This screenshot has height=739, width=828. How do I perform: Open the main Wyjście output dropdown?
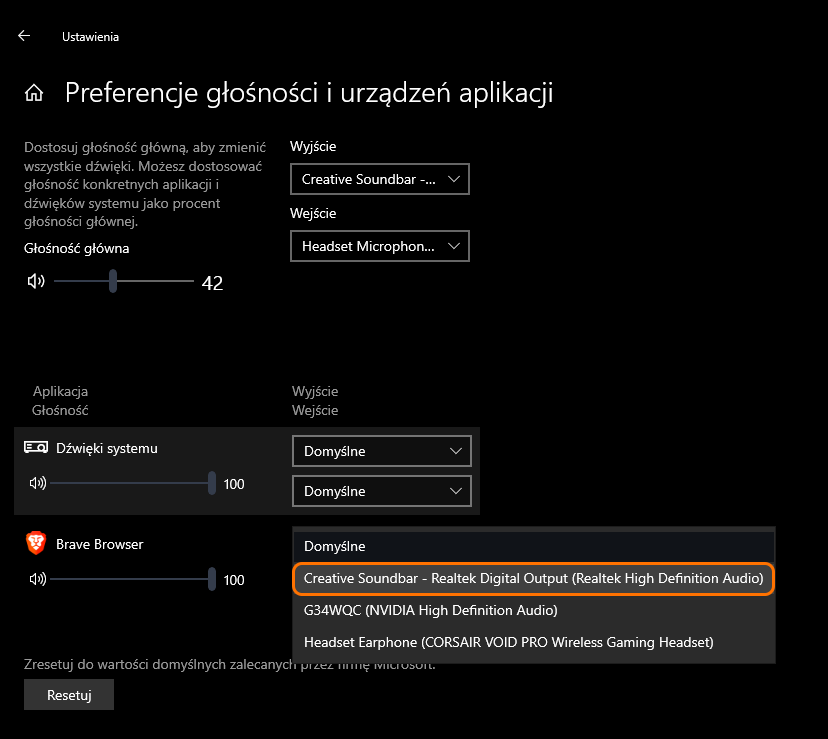pyautogui.click(x=380, y=179)
